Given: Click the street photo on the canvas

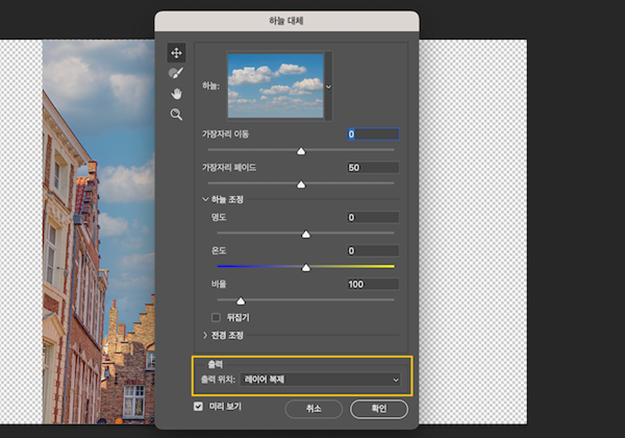Looking at the screenshot, I should click(98, 231).
